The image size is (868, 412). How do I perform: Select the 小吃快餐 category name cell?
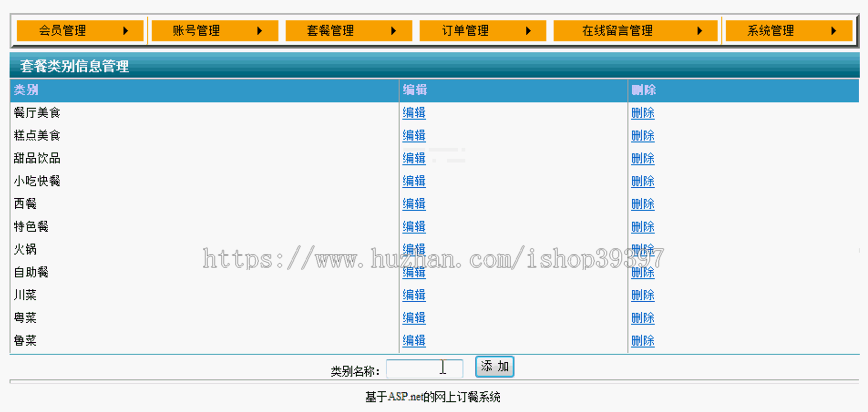(205, 182)
